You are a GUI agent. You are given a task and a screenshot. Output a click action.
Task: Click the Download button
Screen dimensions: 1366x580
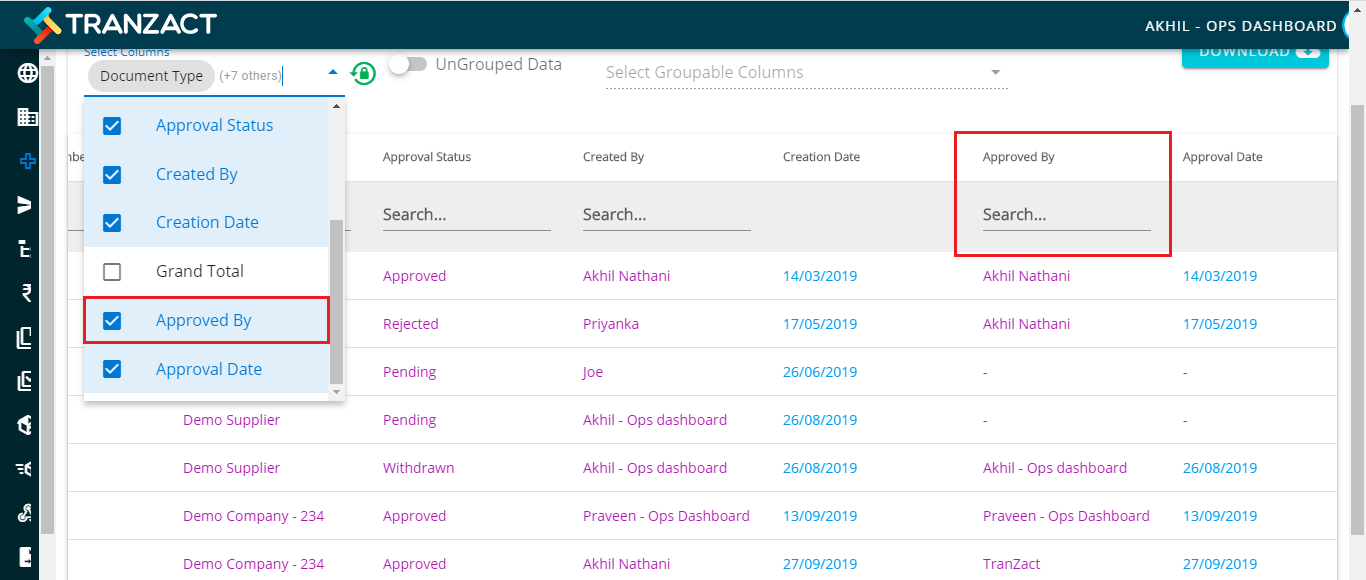pos(1255,53)
